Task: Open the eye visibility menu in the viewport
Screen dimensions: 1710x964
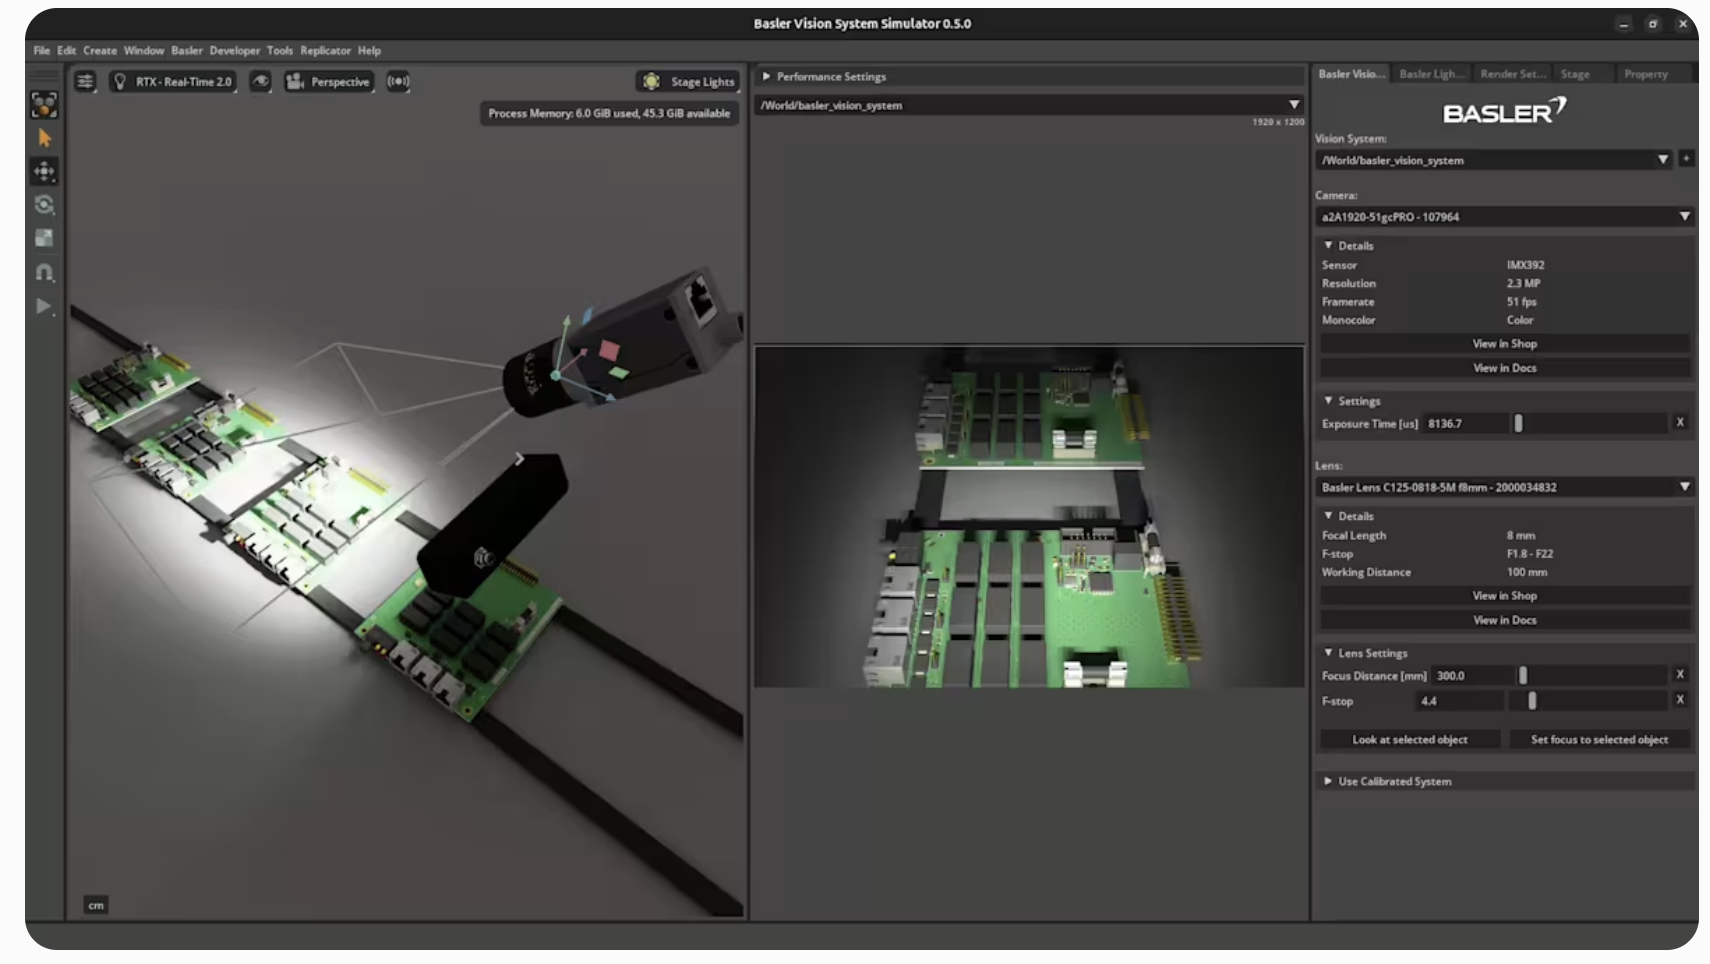Action: (260, 82)
